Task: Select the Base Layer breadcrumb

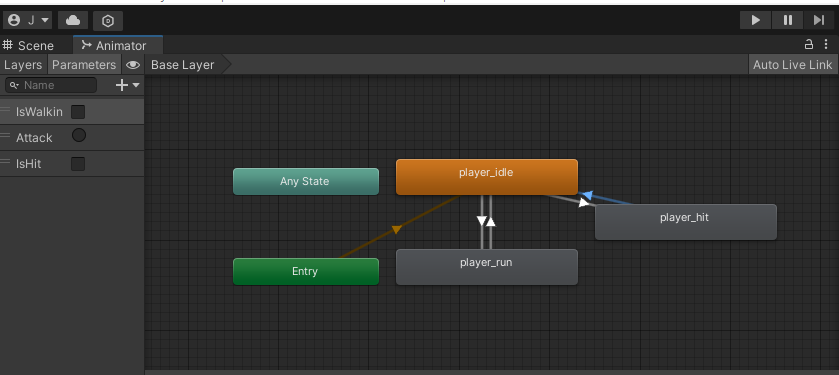Action: pyautogui.click(x=182, y=65)
